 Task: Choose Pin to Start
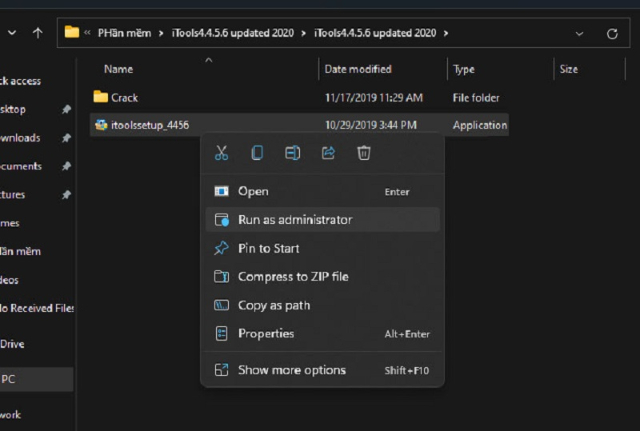tap(322, 248)
